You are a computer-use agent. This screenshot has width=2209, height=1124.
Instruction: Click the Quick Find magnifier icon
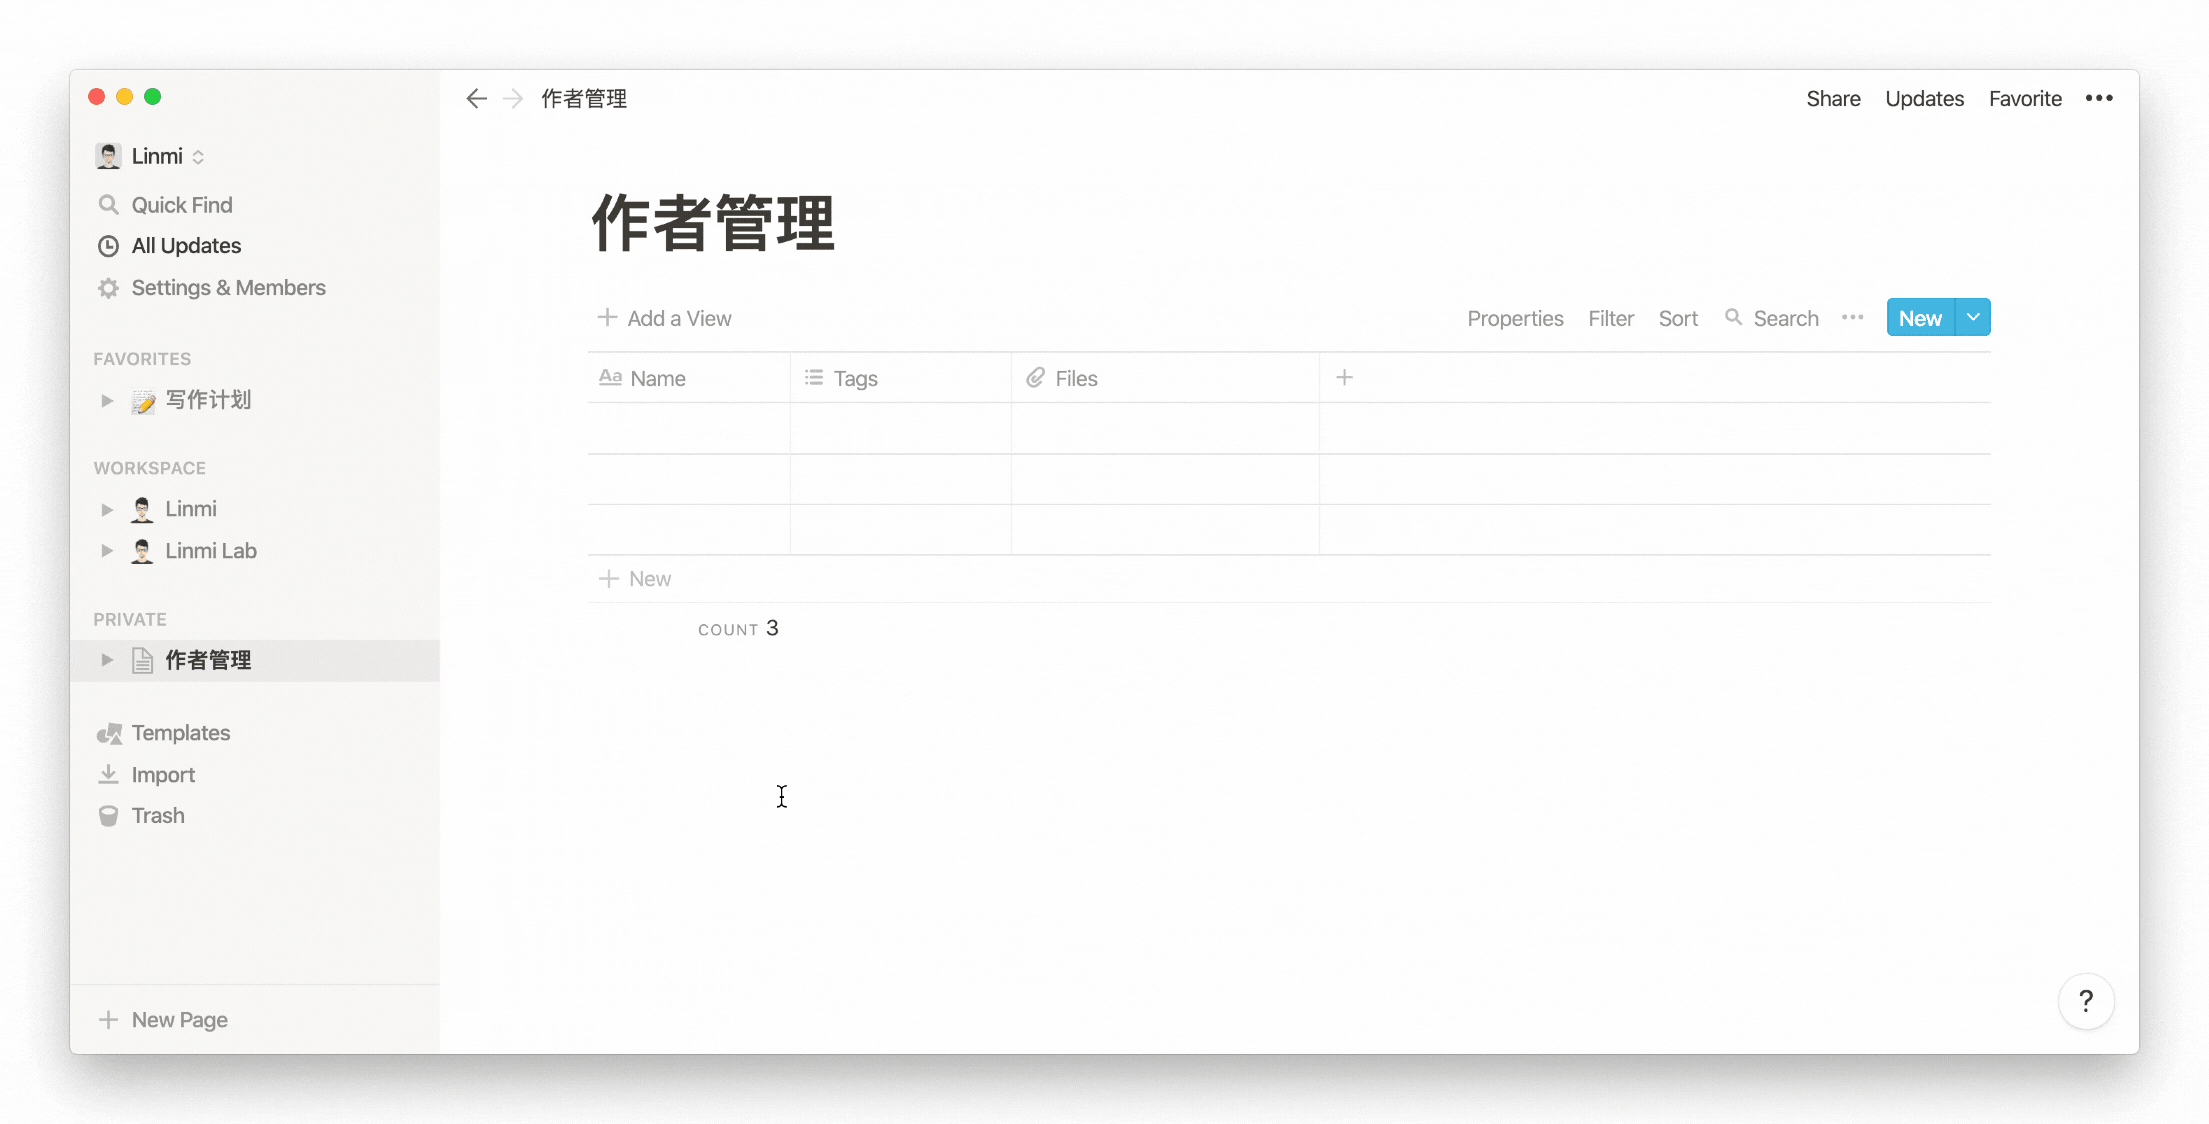click(108, 204)
